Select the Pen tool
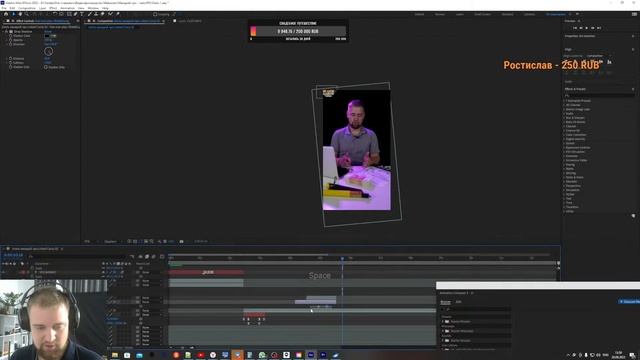 76,14
